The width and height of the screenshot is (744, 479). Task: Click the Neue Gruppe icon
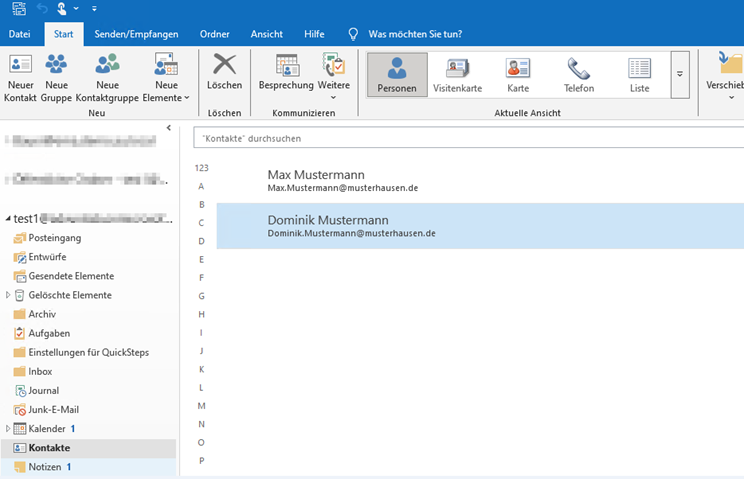[x=56, y=64]
